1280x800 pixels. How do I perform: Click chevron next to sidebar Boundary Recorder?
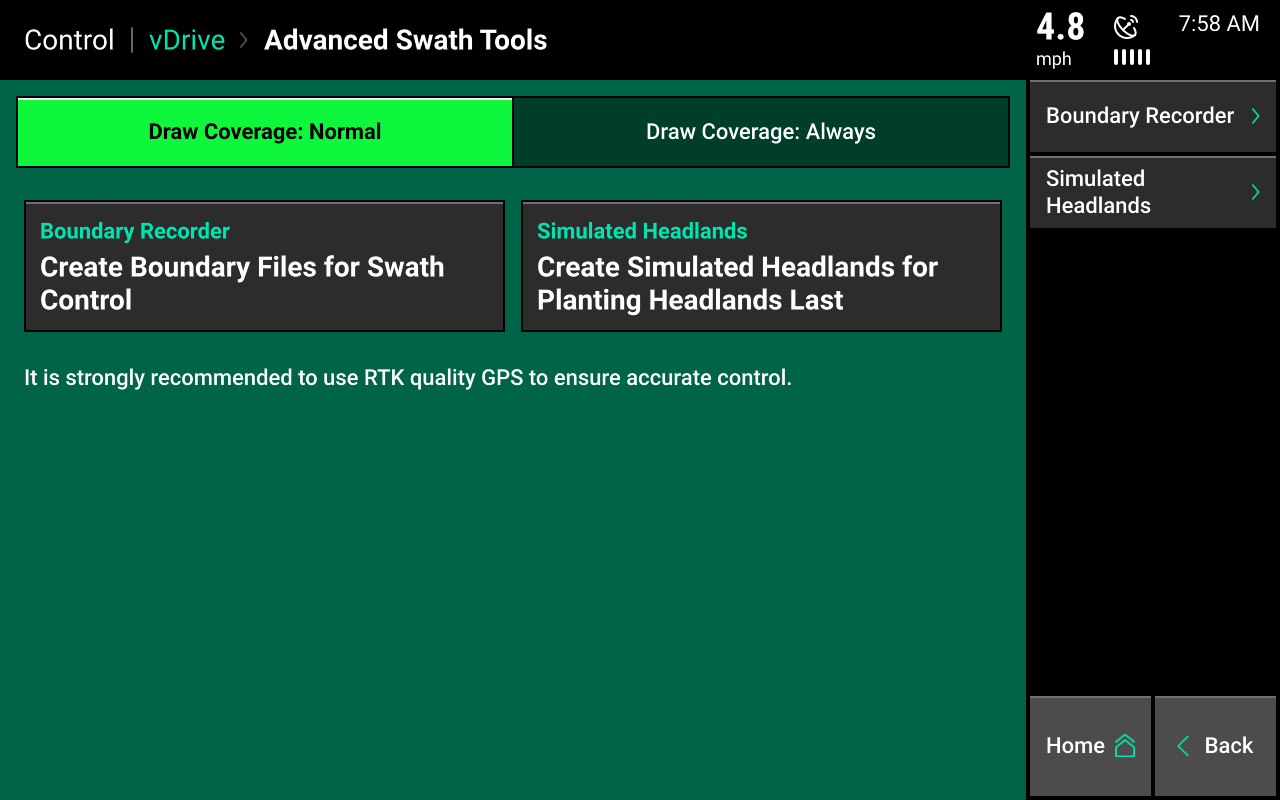[x=1256, y=116]
